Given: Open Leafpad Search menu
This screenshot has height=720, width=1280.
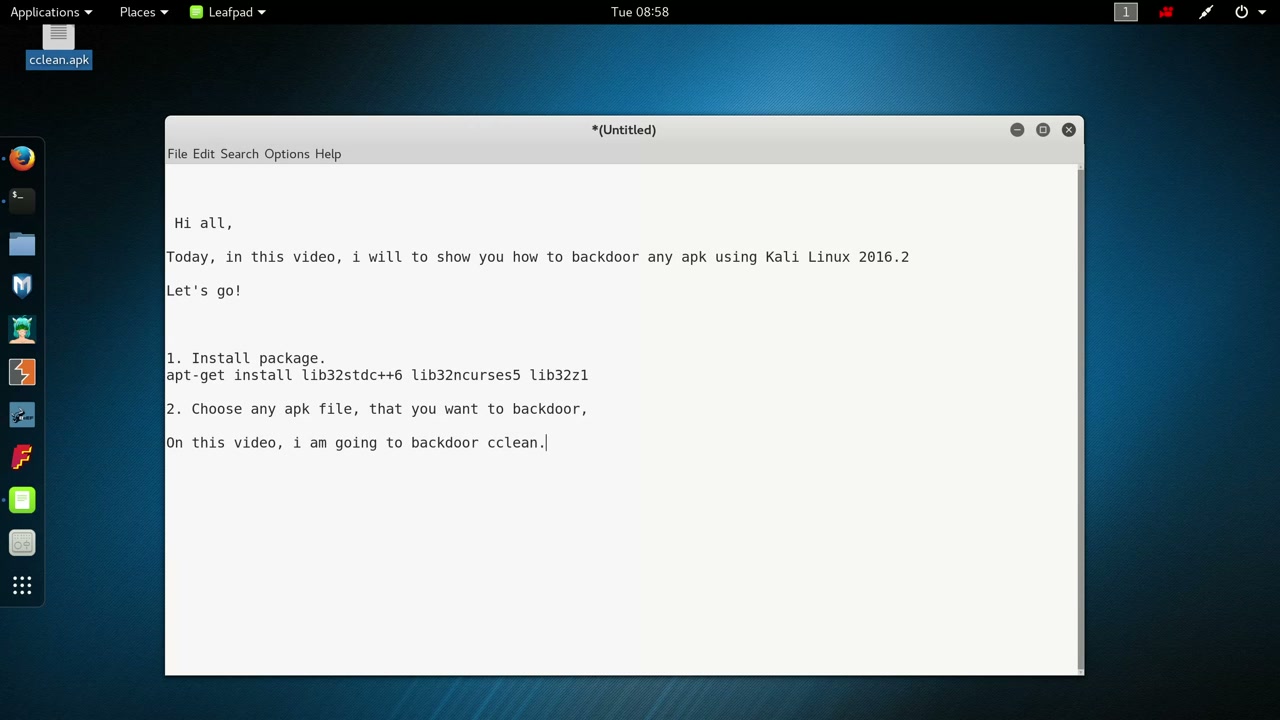Looking at the screenshot, I should 239,154.
